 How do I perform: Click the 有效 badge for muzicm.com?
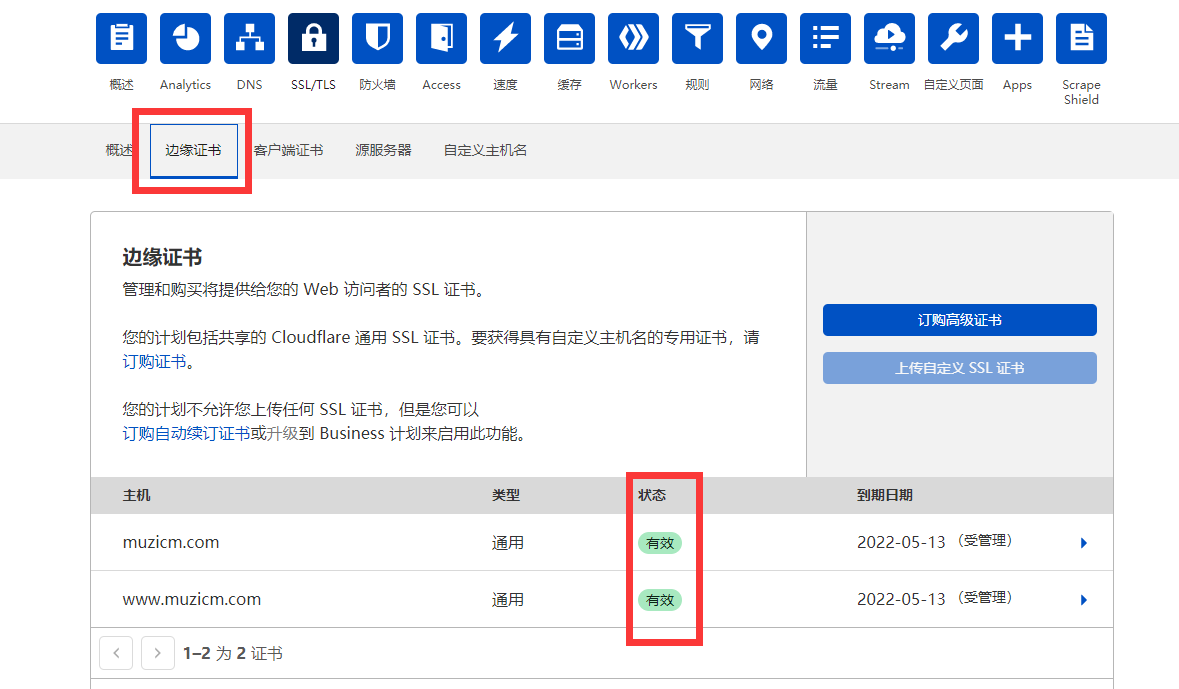click(x=659, y=543)
